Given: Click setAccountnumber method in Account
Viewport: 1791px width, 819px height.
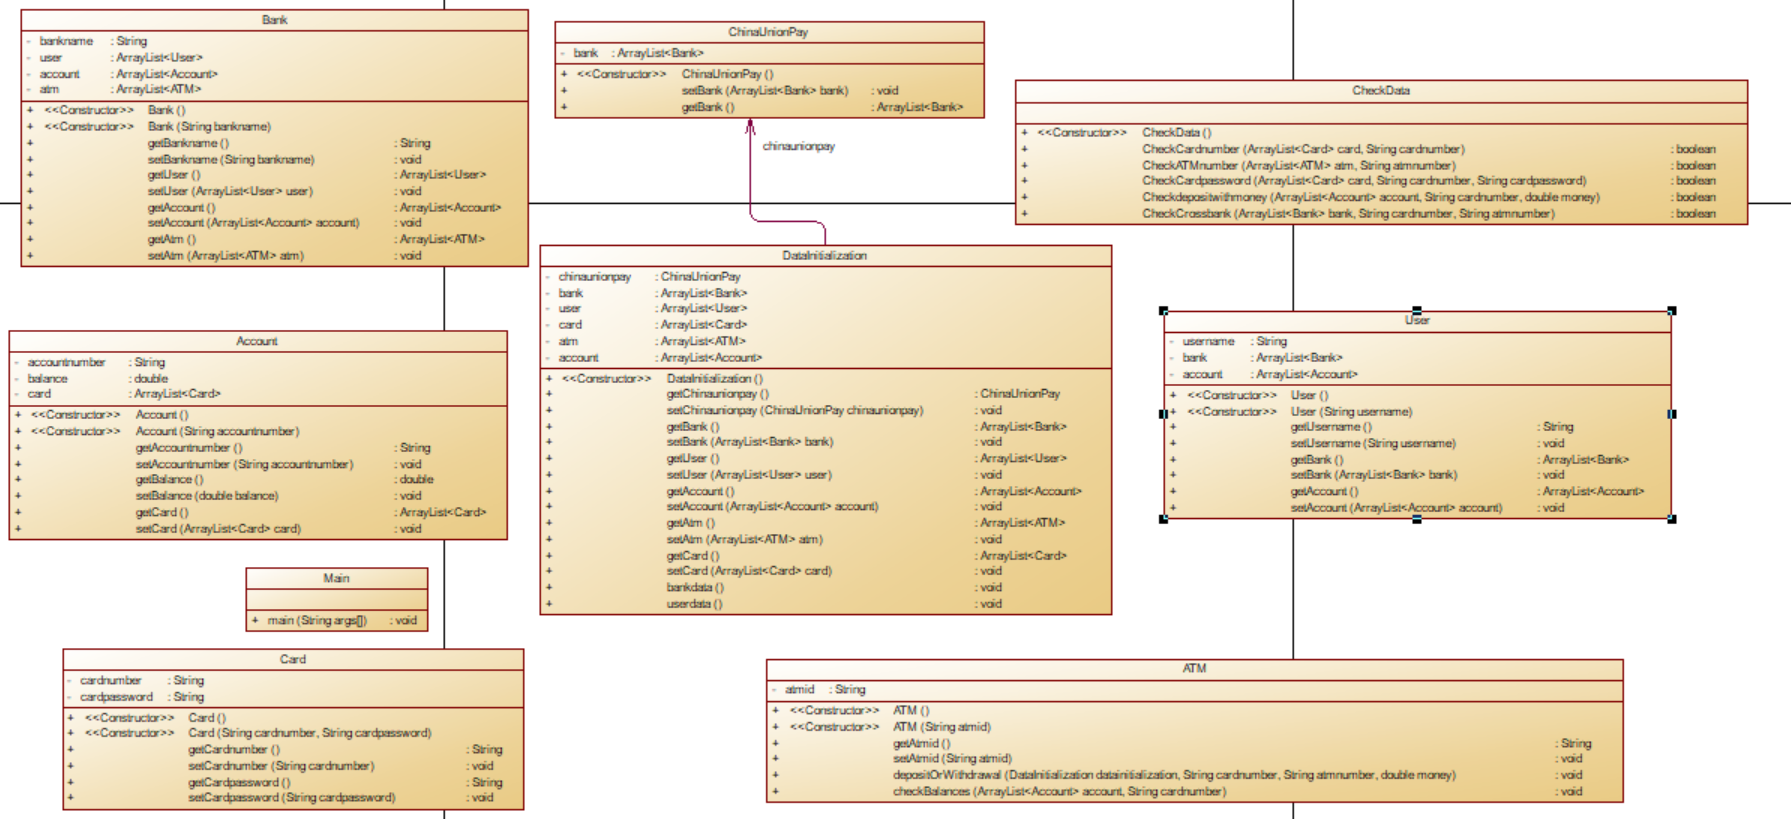Looking at the screenshot, I should click(244, 464).
